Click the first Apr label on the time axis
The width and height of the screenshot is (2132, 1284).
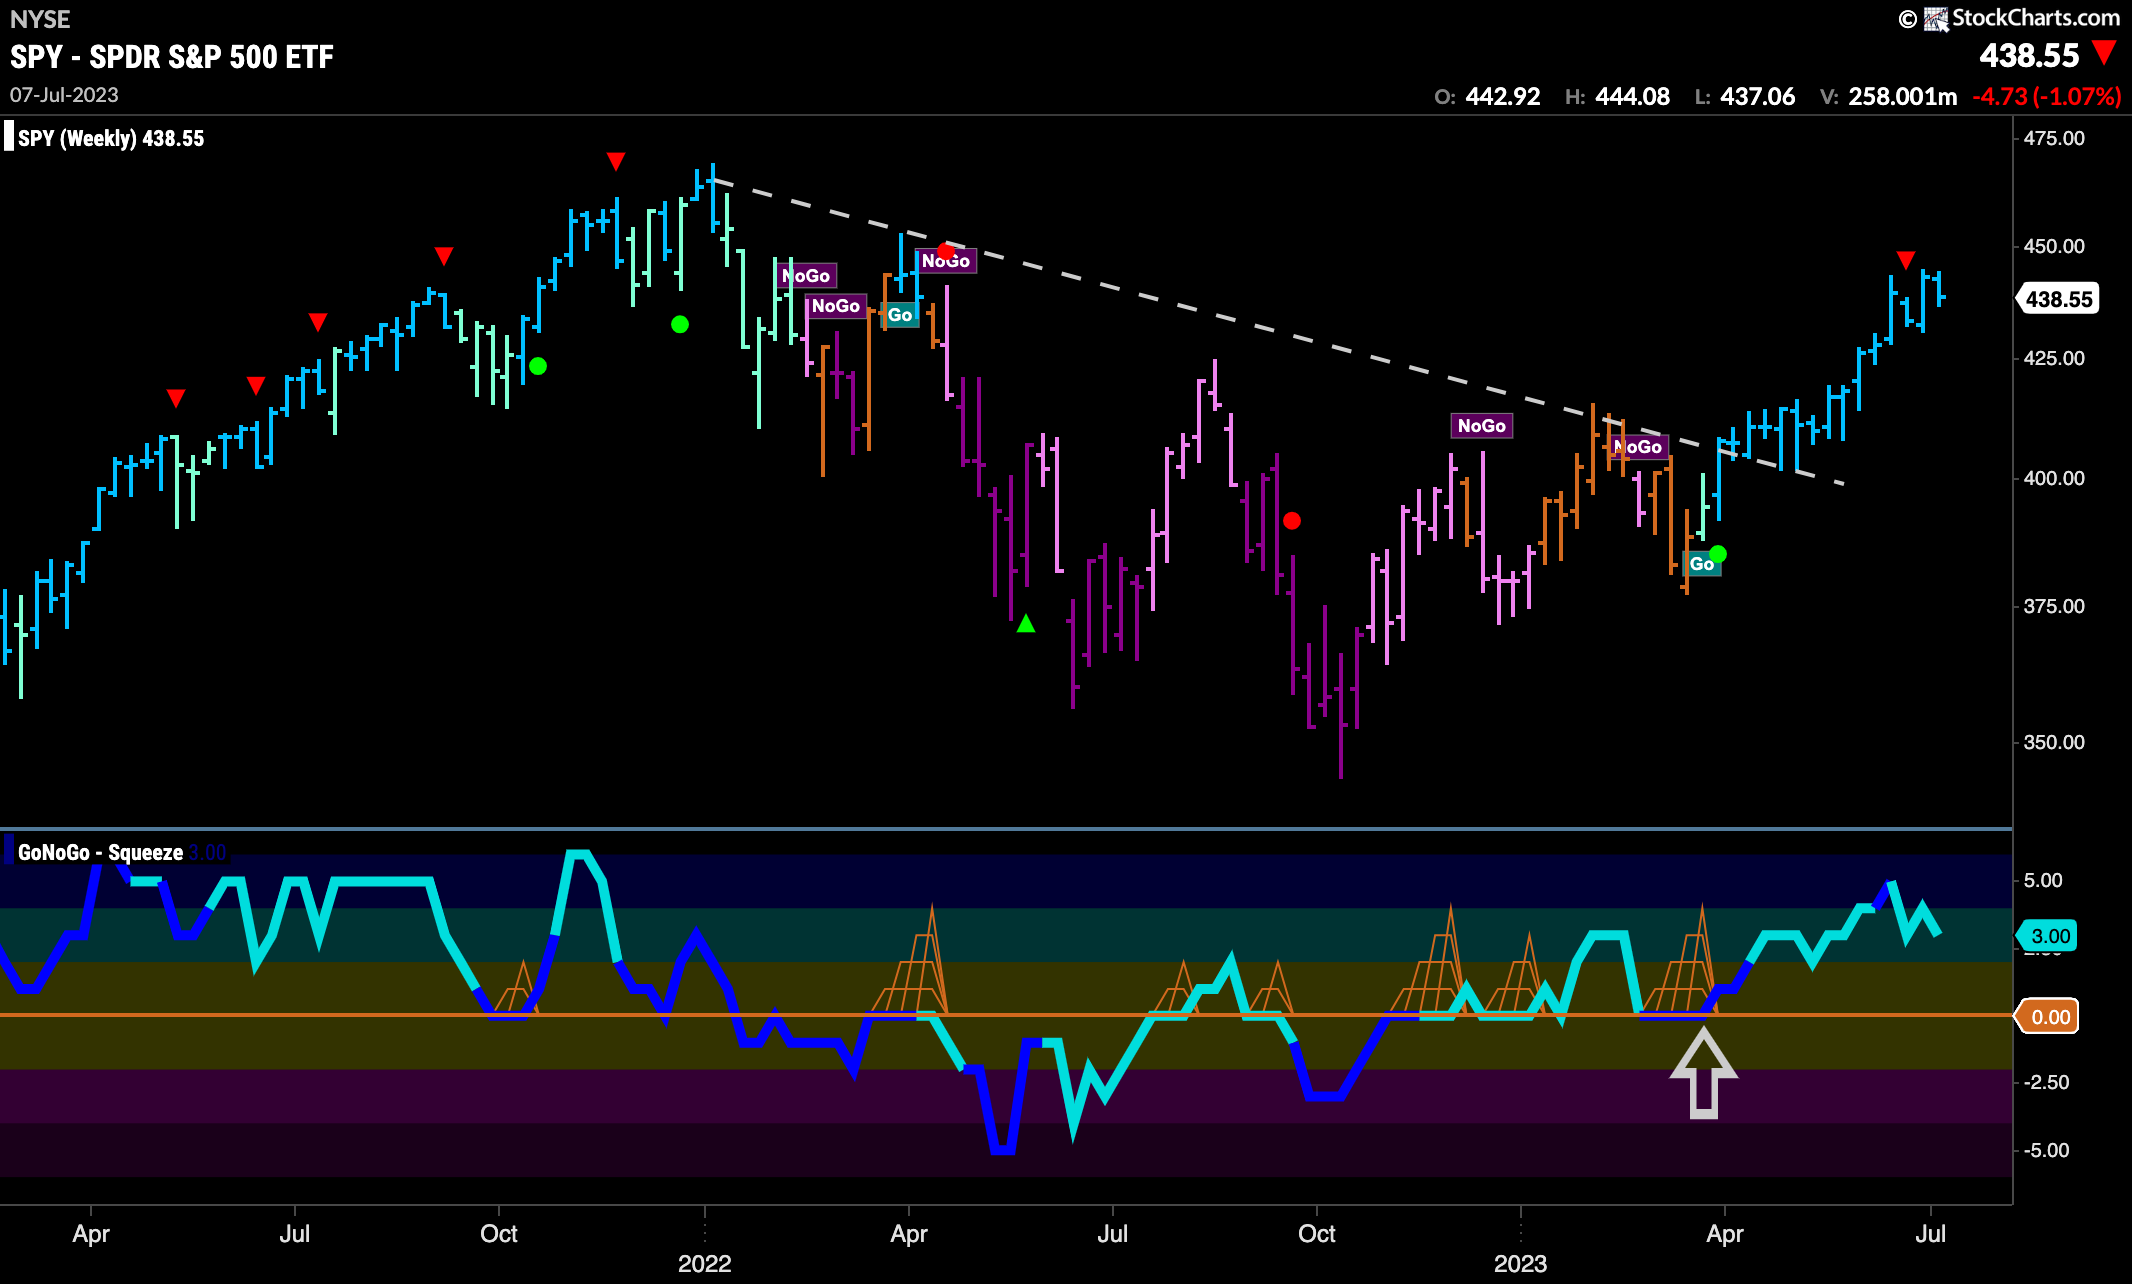click(x=91, y=1234)
